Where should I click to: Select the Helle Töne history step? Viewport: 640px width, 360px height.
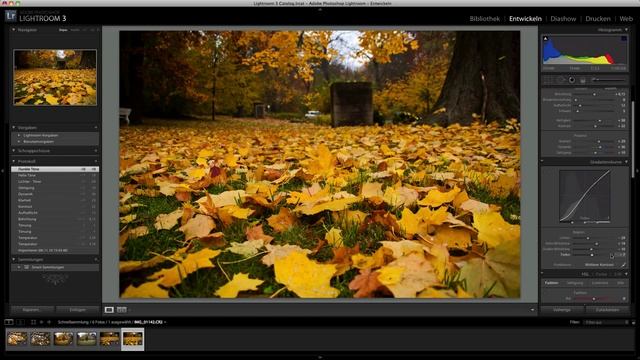pyautogui.click(x=55, y=175)
